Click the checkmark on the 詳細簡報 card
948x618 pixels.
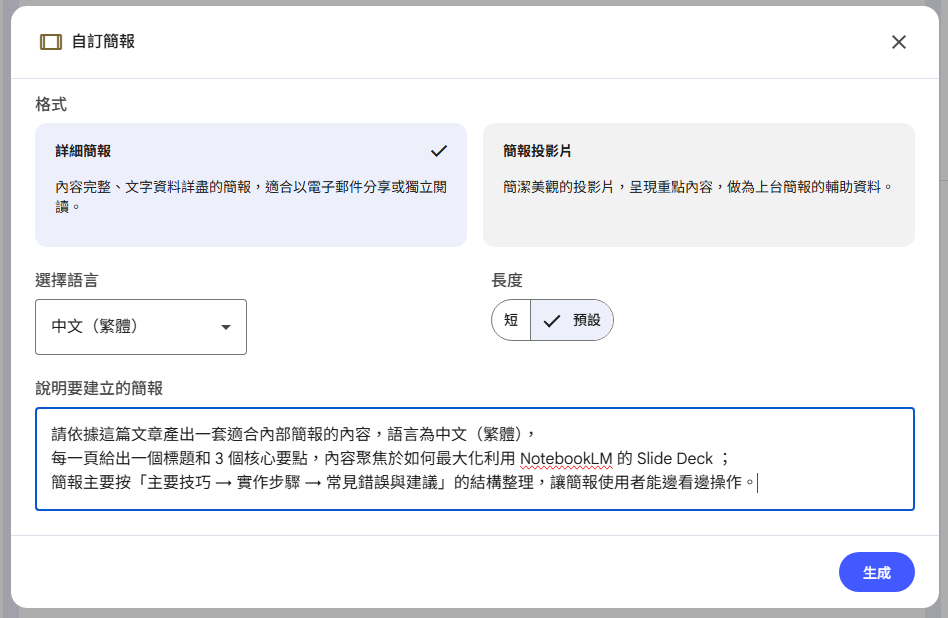[437, 150]
